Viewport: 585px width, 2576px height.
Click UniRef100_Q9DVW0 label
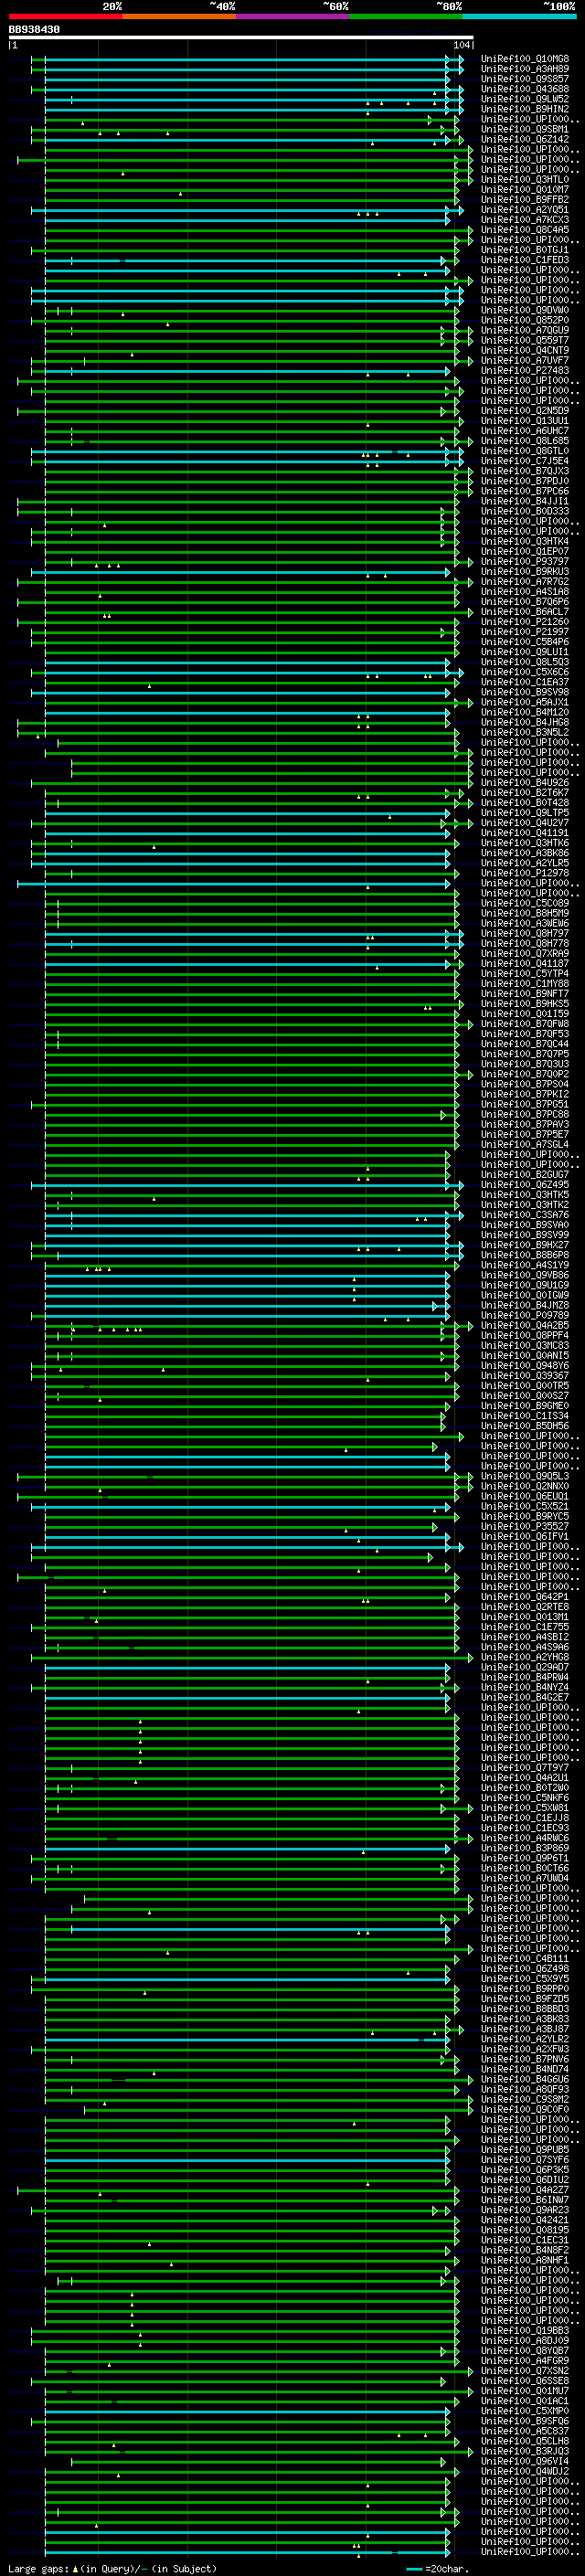[x=525, y=310]
